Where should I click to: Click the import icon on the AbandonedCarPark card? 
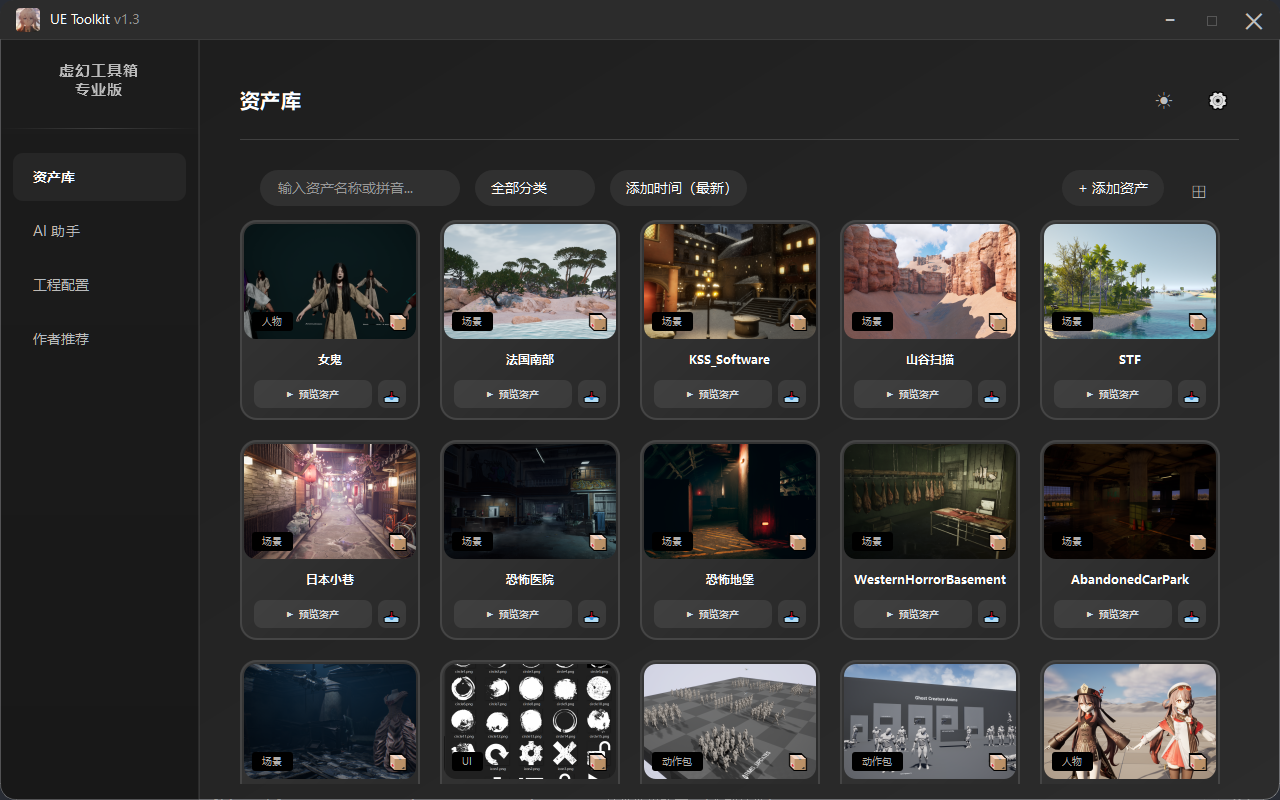coord(1191,615)
